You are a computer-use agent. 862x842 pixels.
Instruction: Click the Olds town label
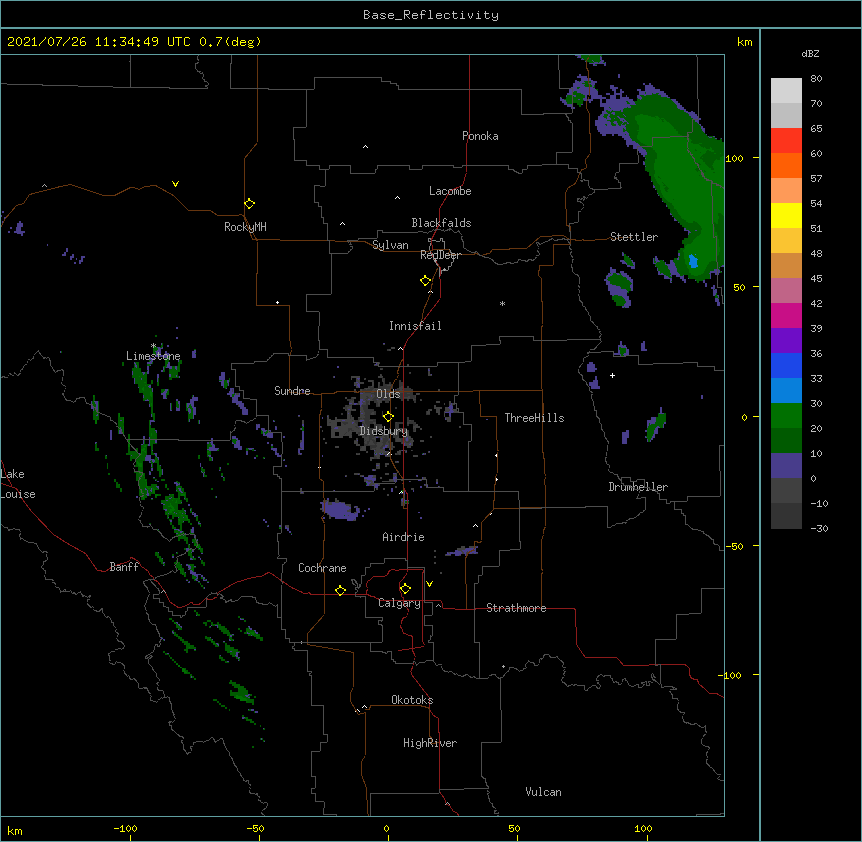point(388,394)
